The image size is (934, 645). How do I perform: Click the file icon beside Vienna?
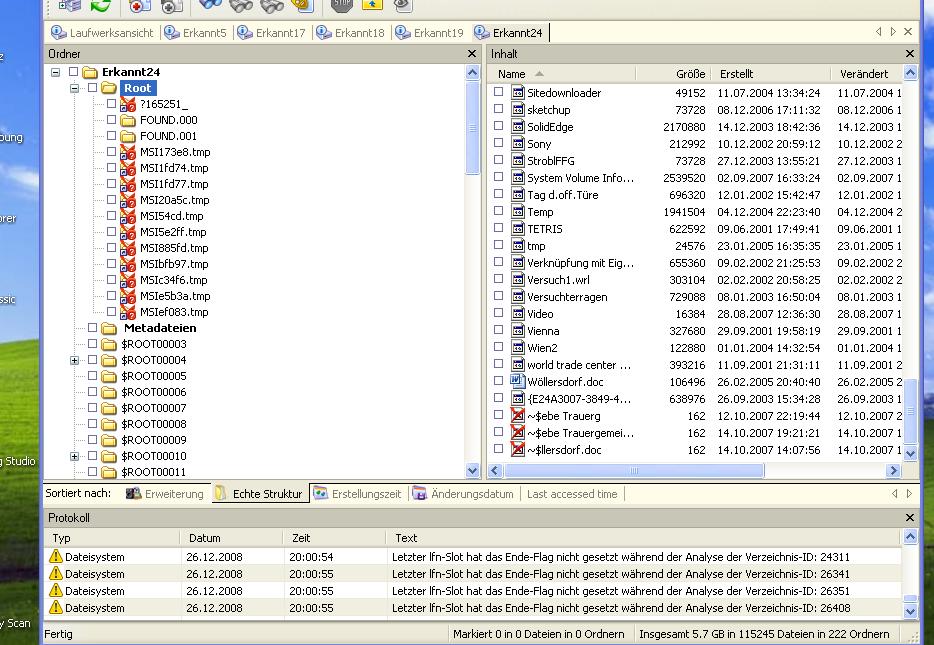click(x=518, y=331)
